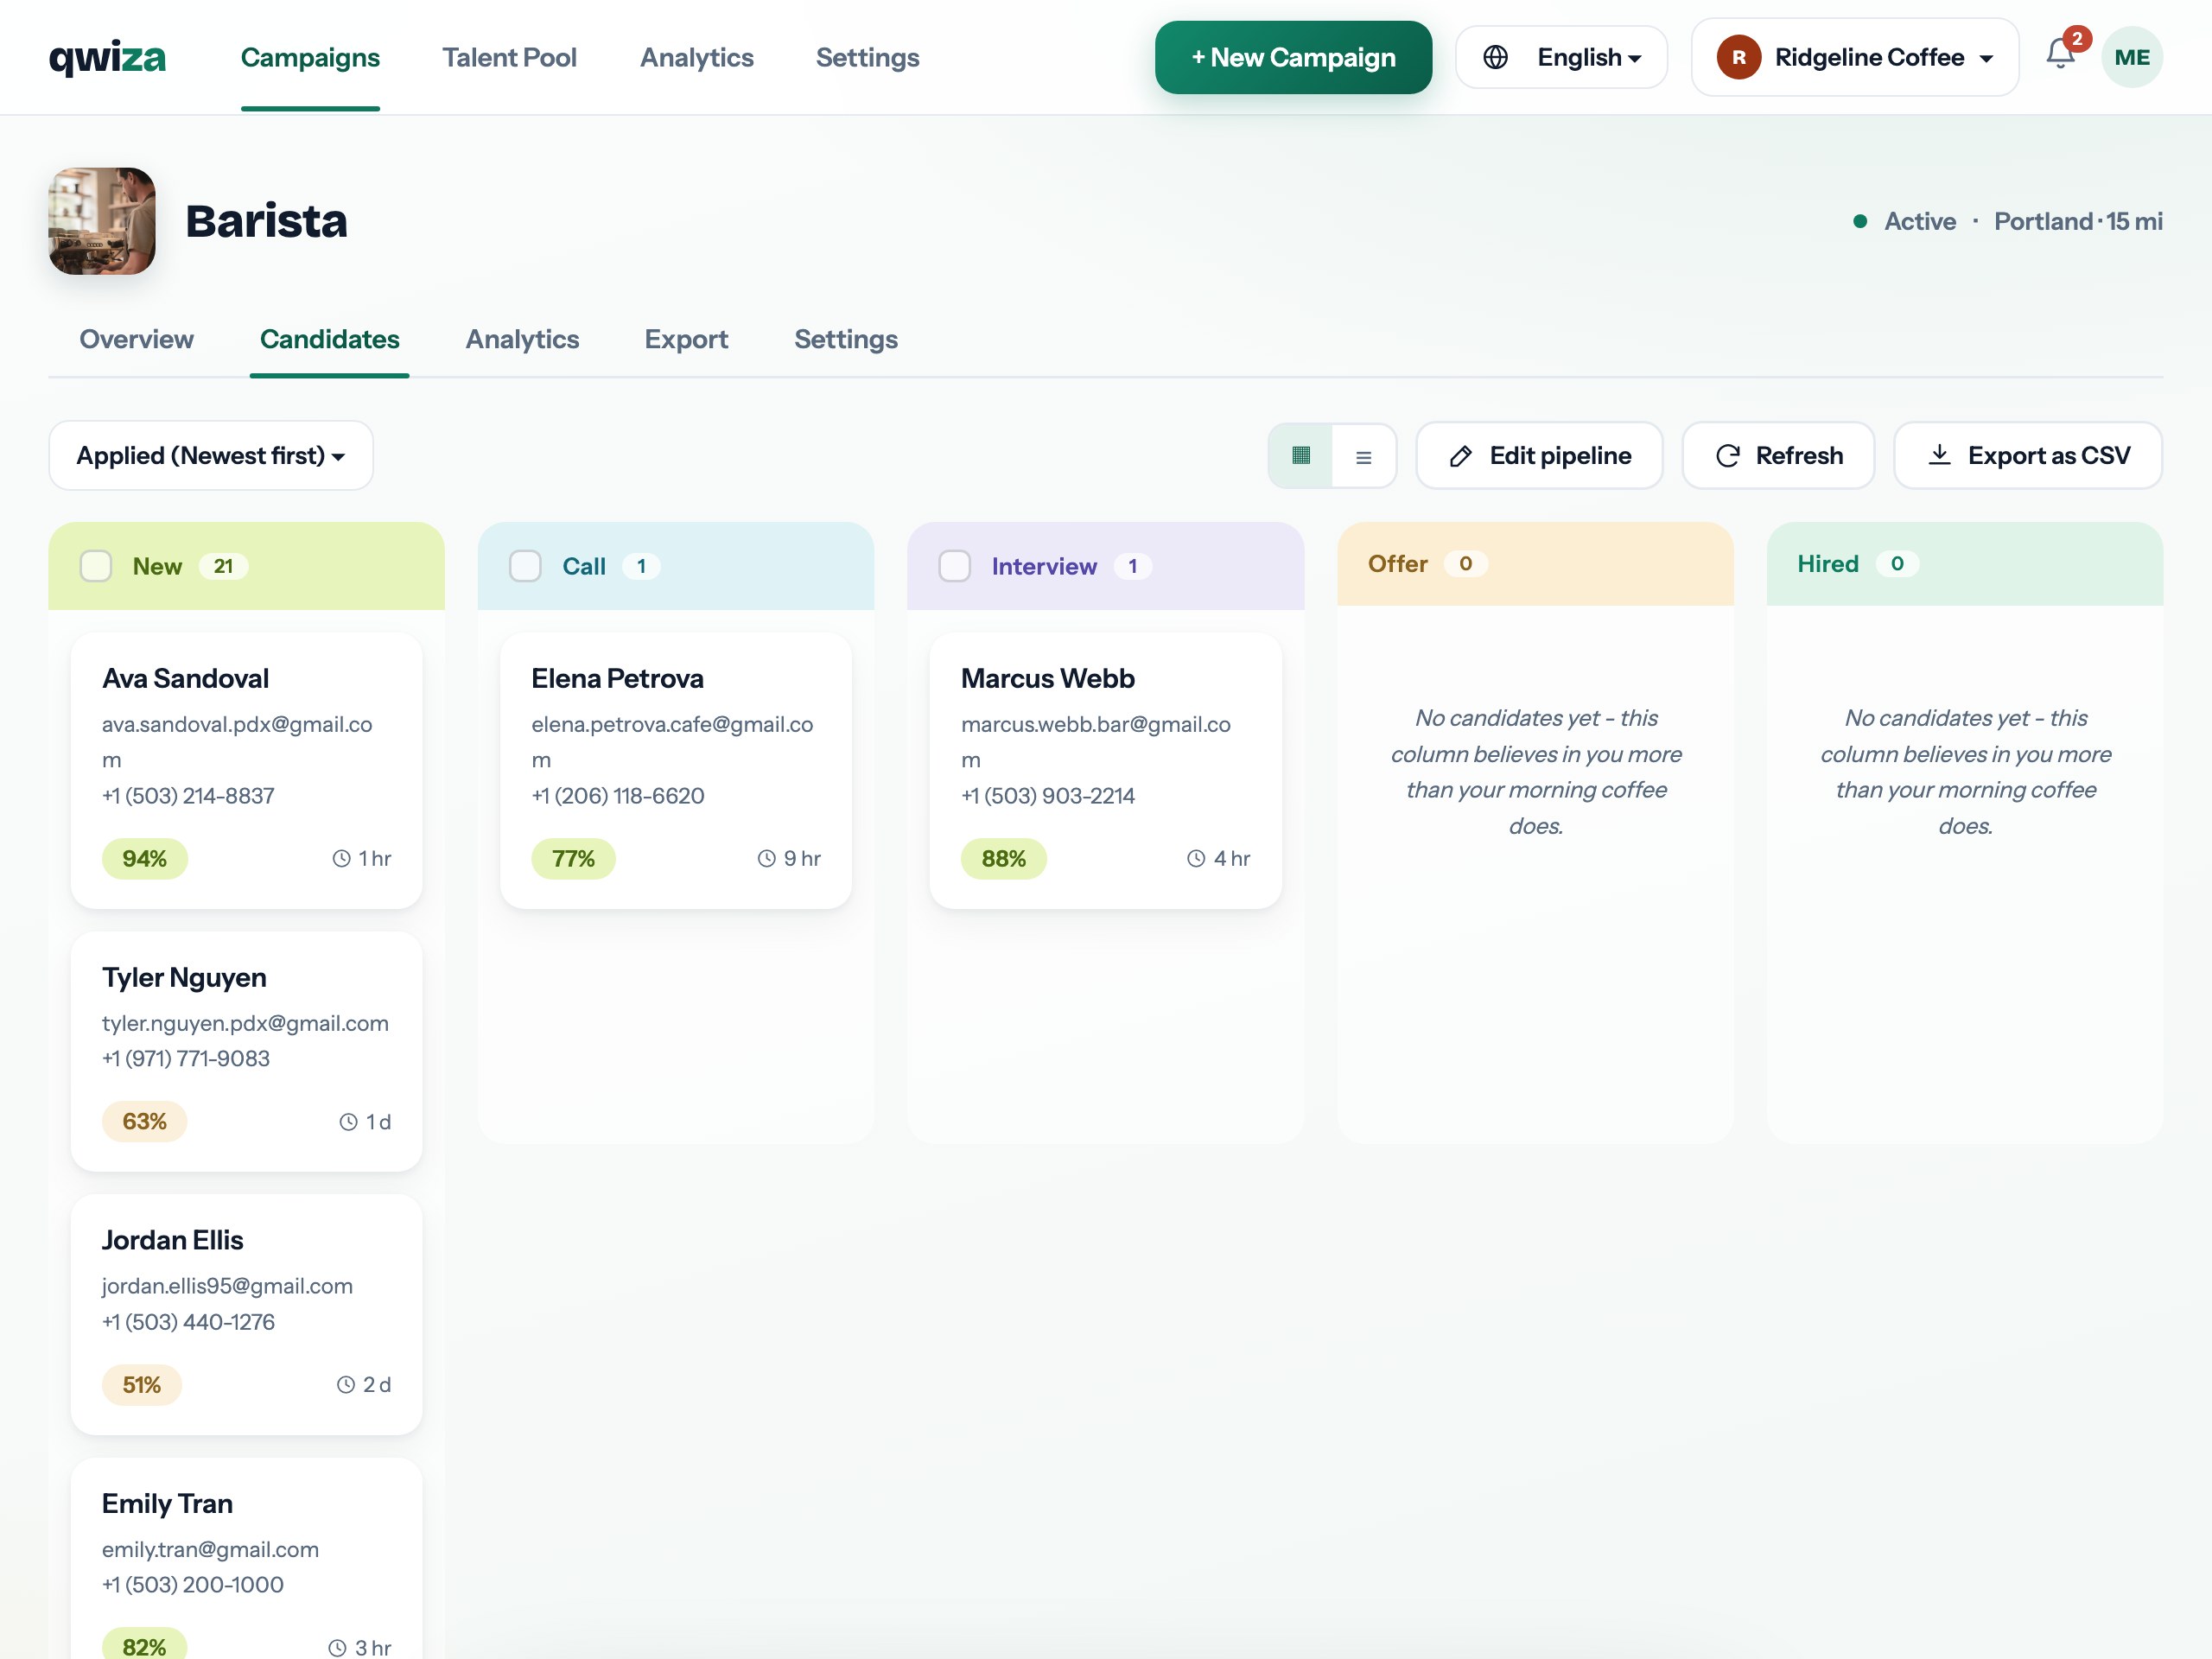Click the New Campaign button
Viewport: 2212px width, 1659px height.
click(x=1293, y=57)
